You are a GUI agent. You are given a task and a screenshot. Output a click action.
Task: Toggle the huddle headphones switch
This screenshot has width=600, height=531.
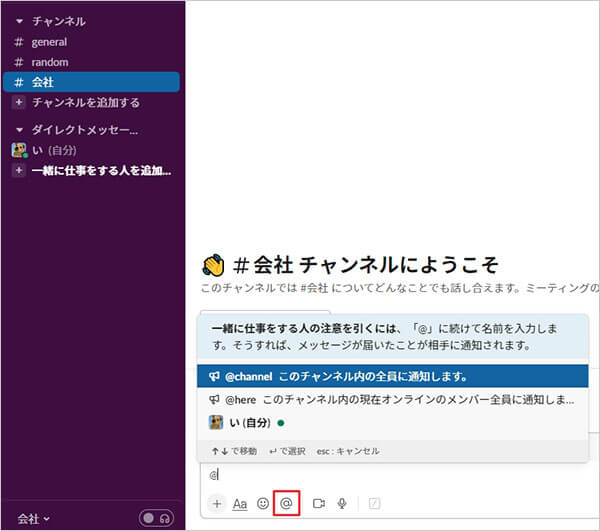(x=156, y=518)
